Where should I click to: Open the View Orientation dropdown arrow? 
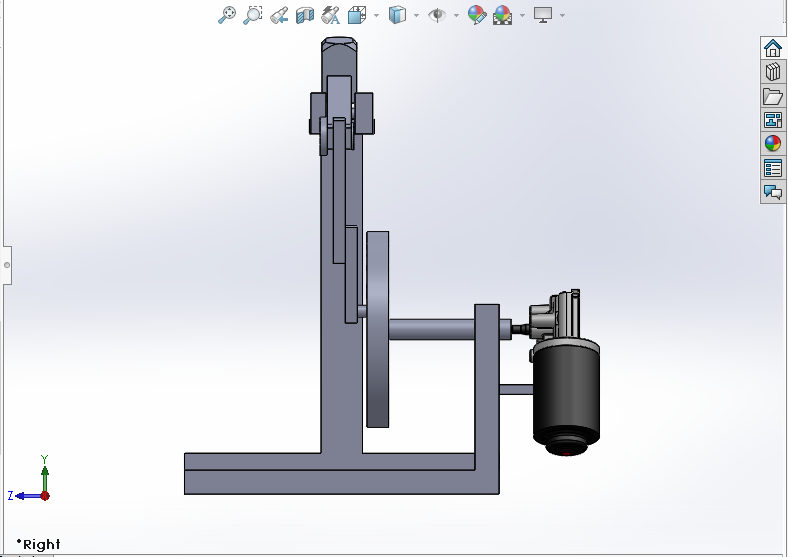(x=376, y=16)
